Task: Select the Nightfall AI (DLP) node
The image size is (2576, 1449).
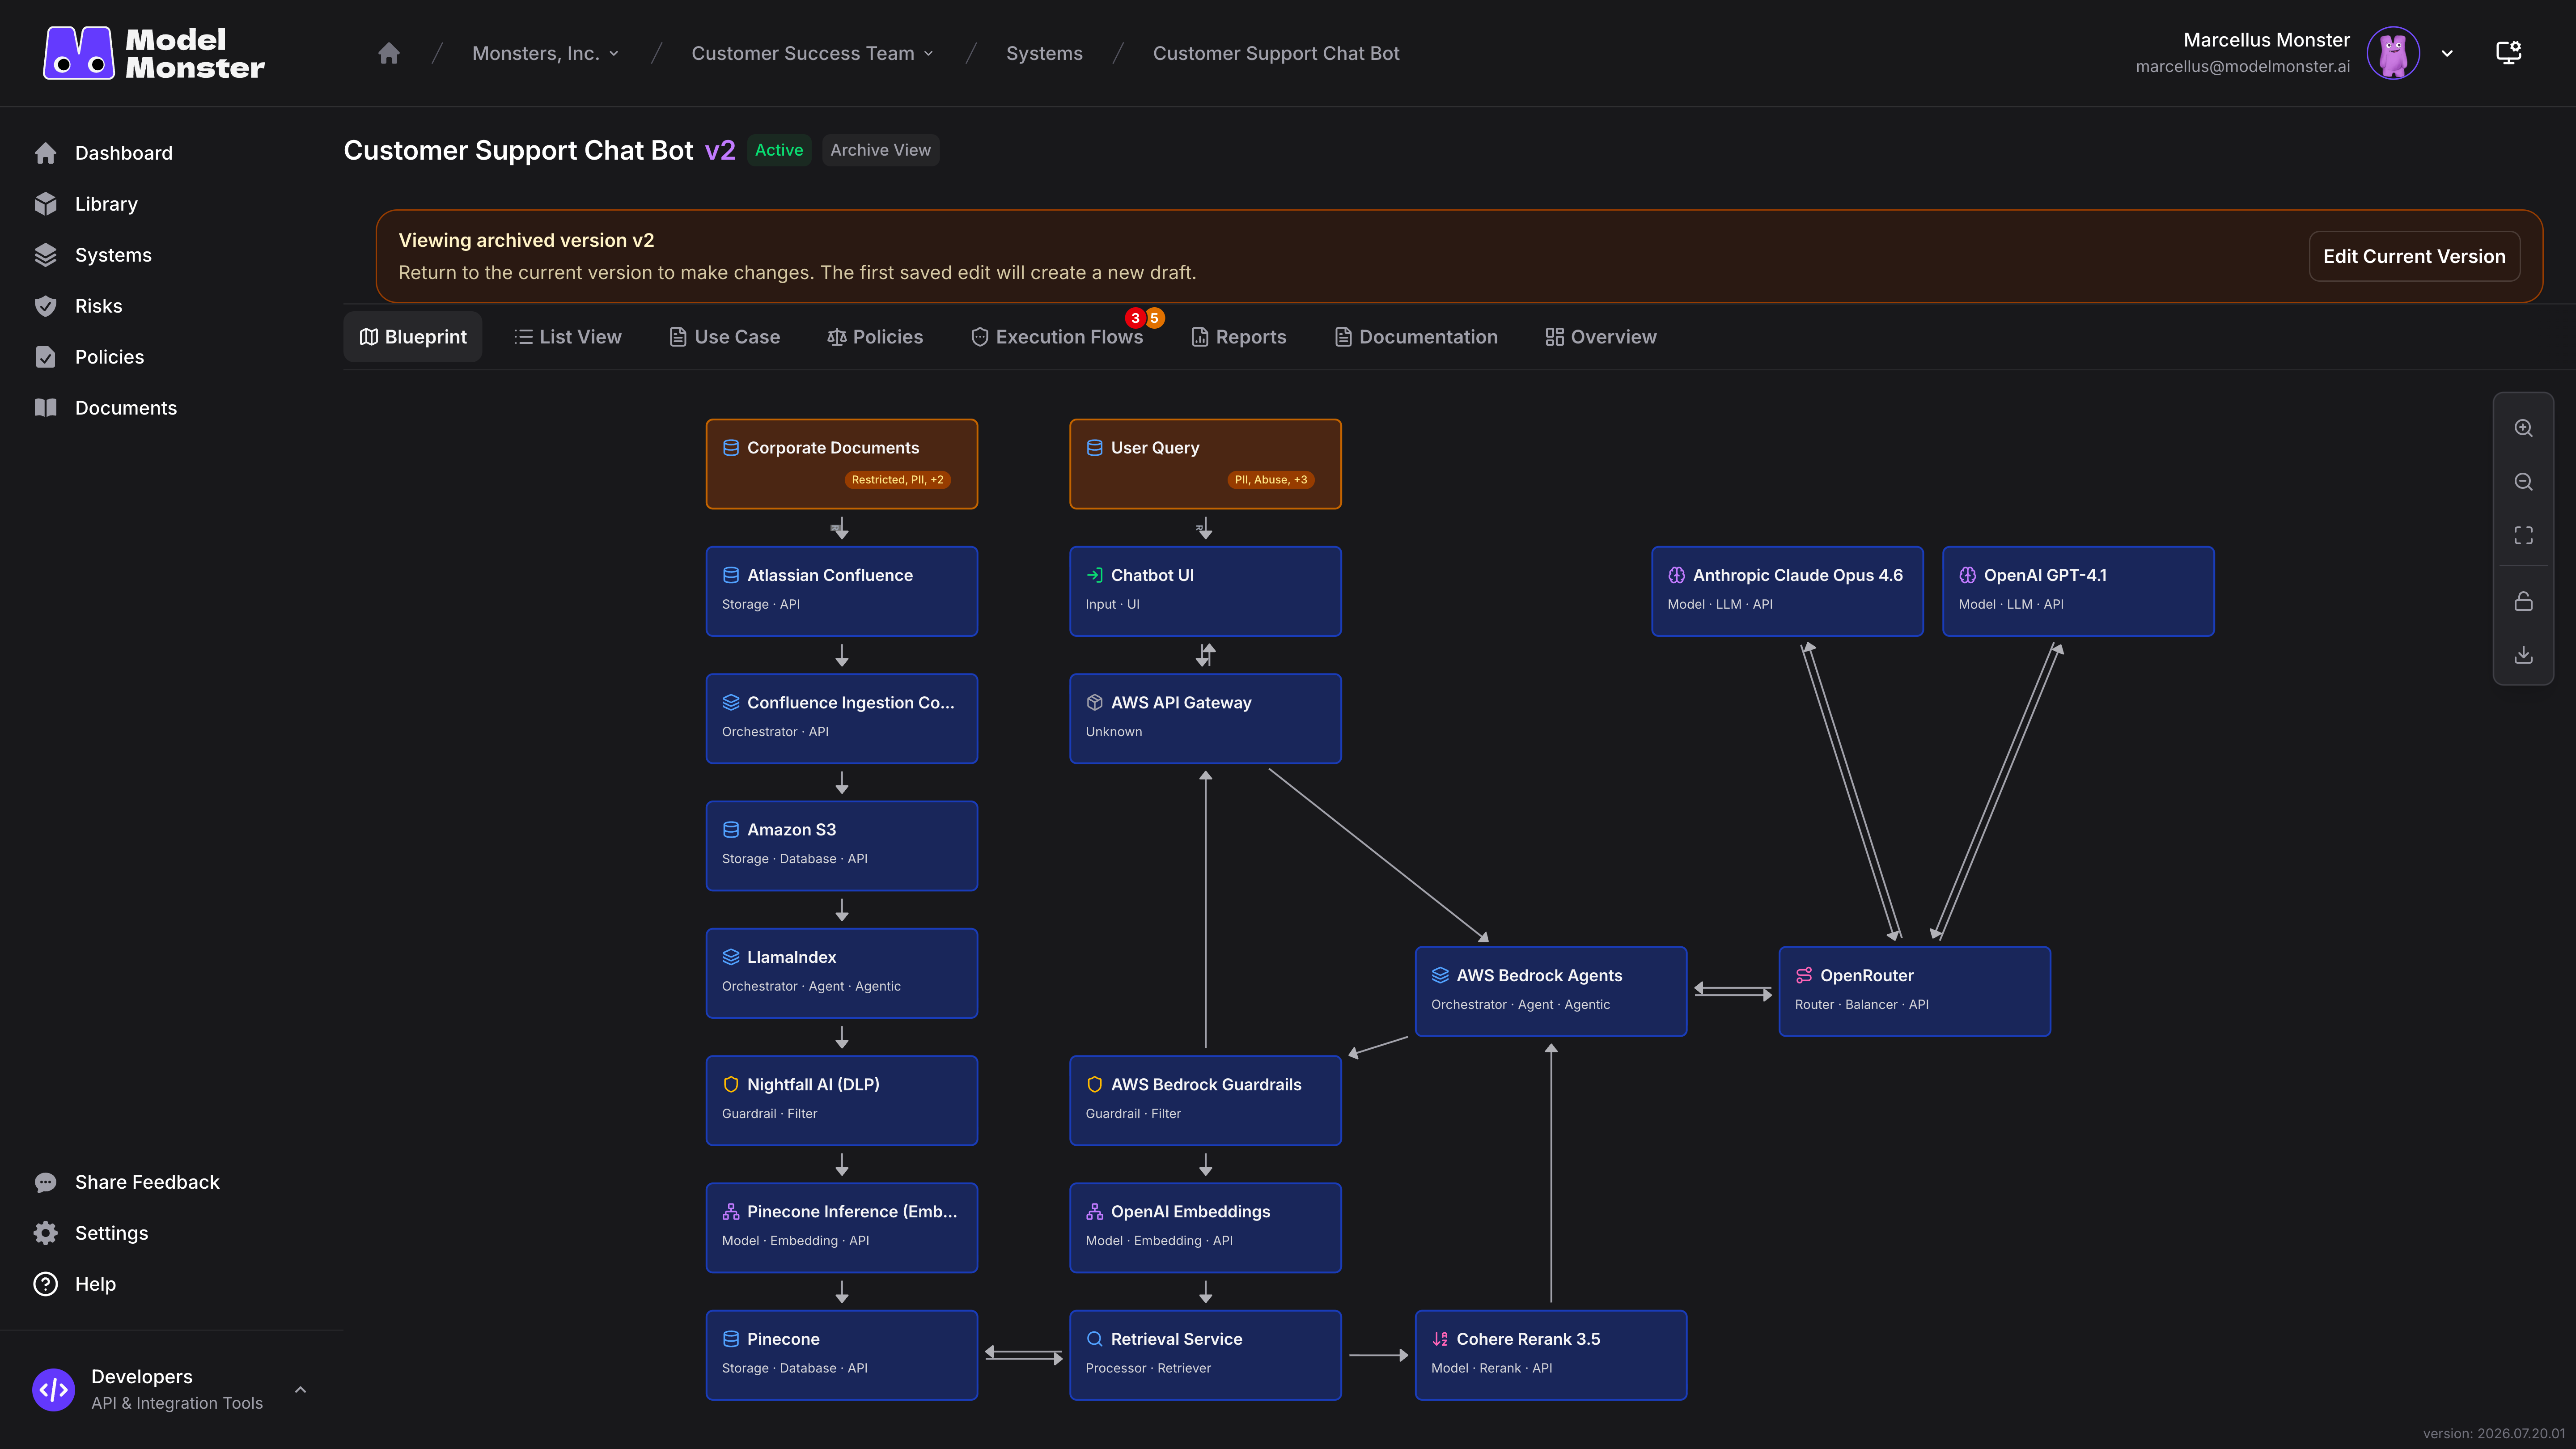Action: 842,1100
